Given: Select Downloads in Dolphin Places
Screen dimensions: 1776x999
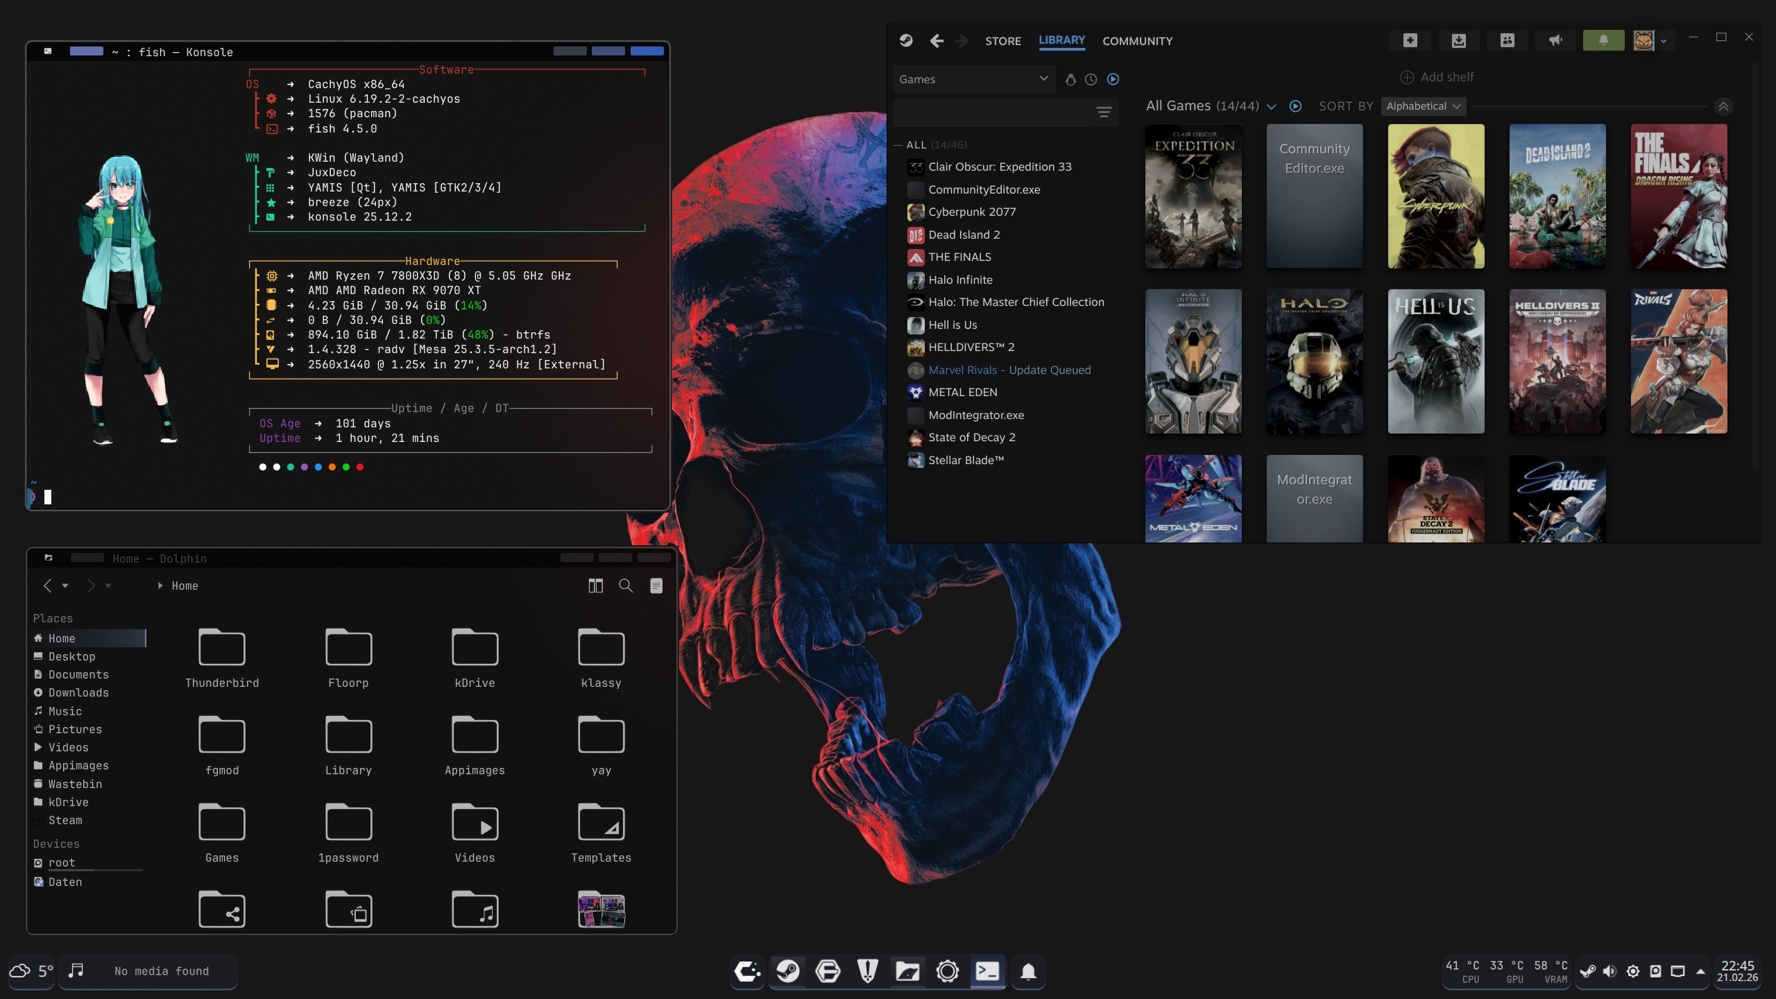Looking at the screenshot, I should 88,693.
